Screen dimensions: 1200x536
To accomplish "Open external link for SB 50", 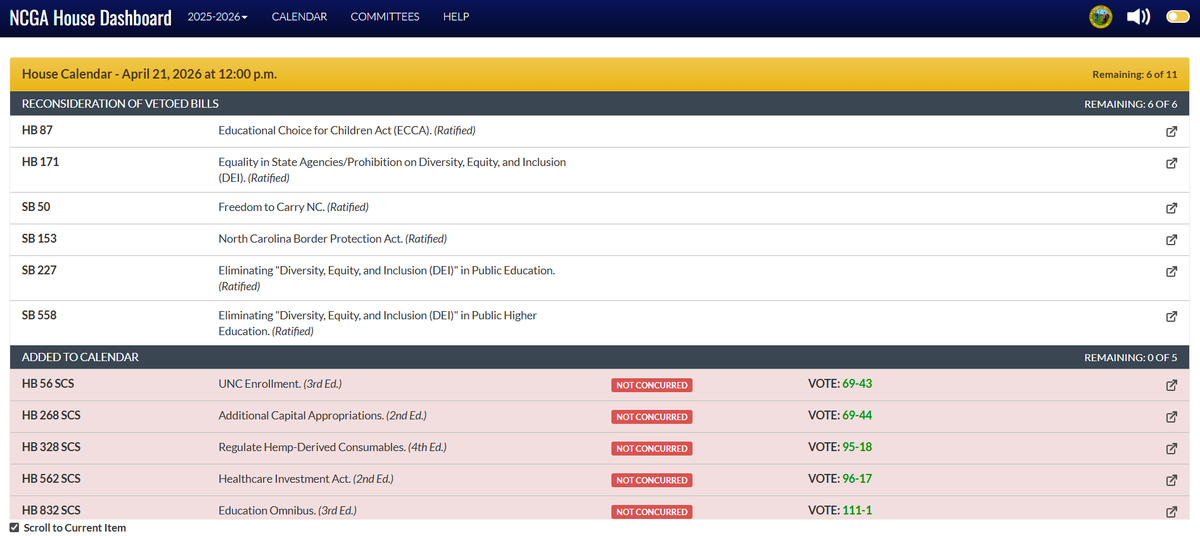I will [1171, 209].
